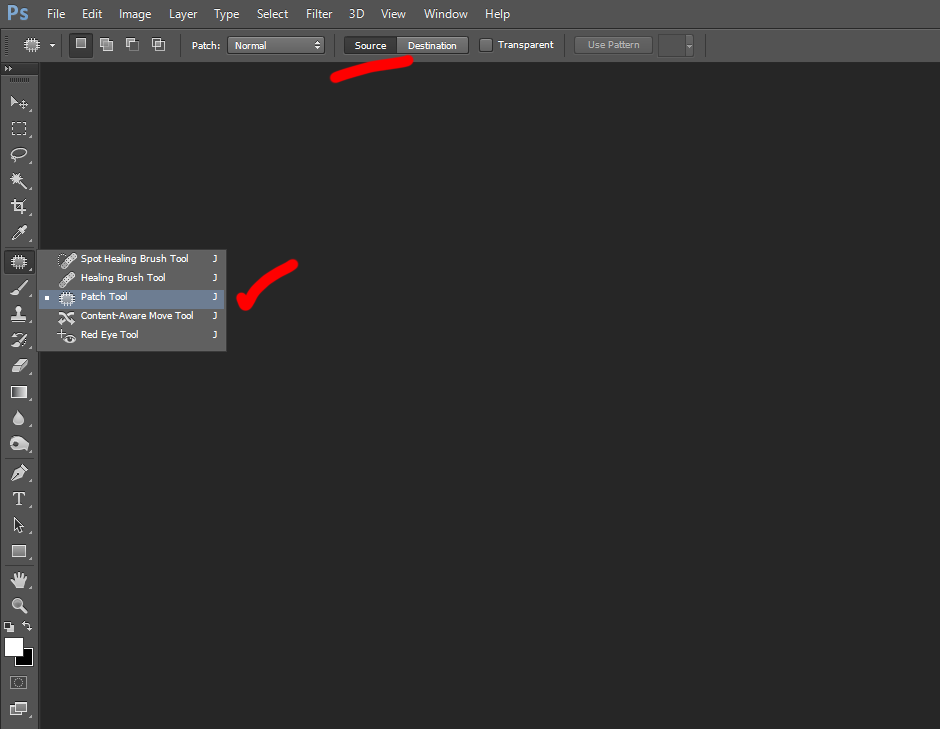Open the Patch Normal dropdown
The width and height of the screenshot is (940, 729).
point(276,44)
